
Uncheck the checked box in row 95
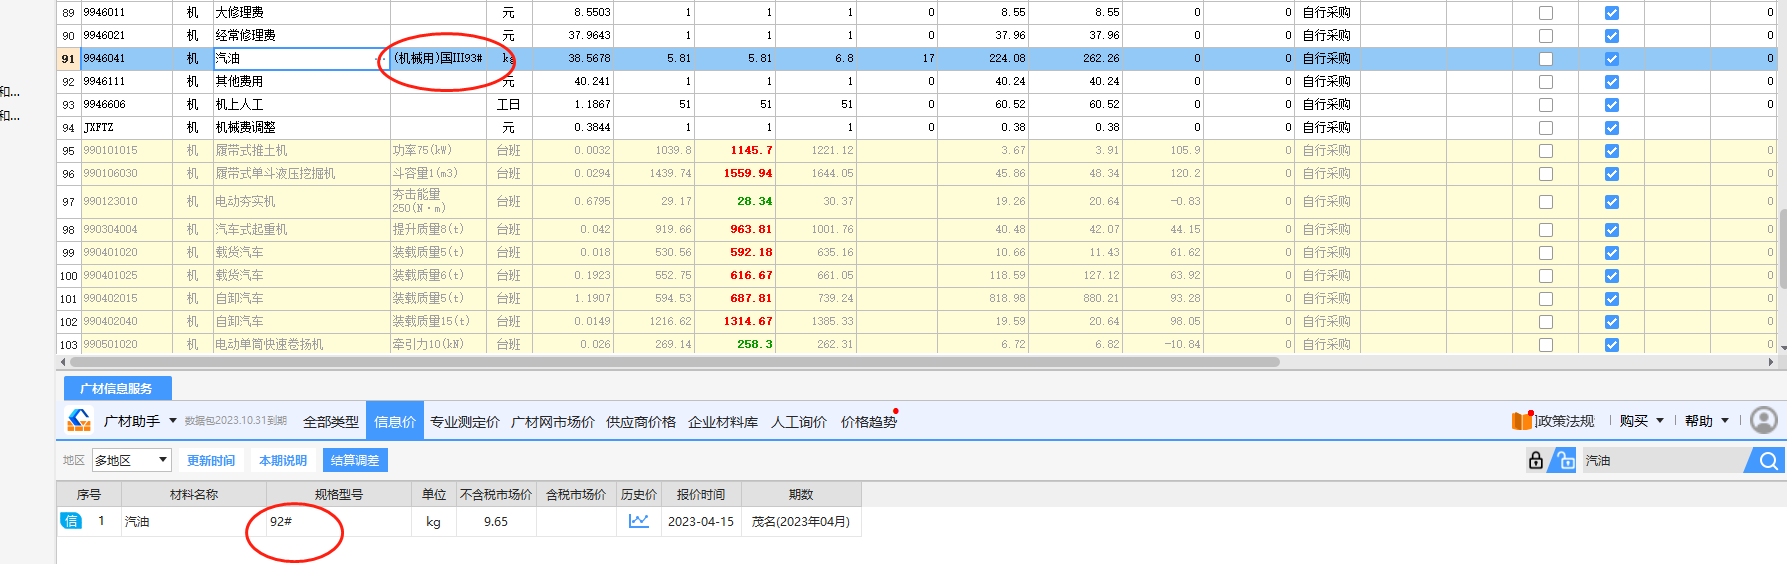(x=1611, y=151)
